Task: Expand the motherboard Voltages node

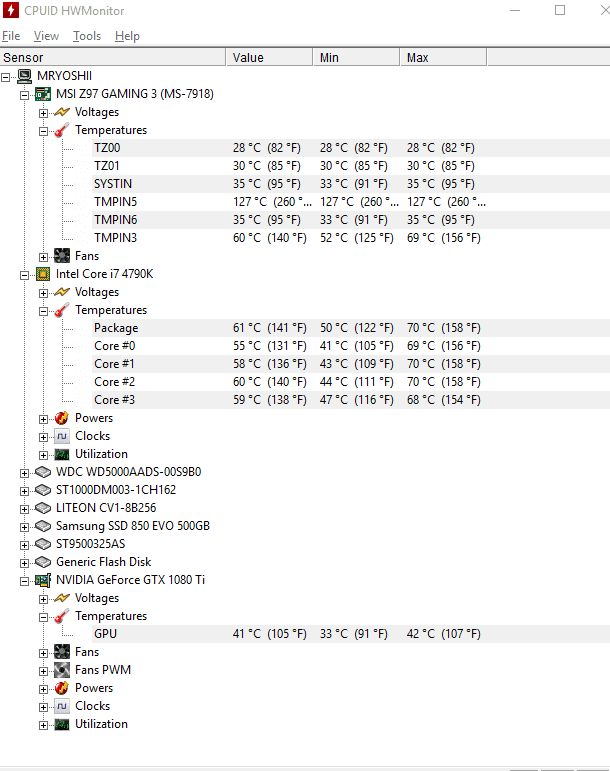Action: (43, 113)
